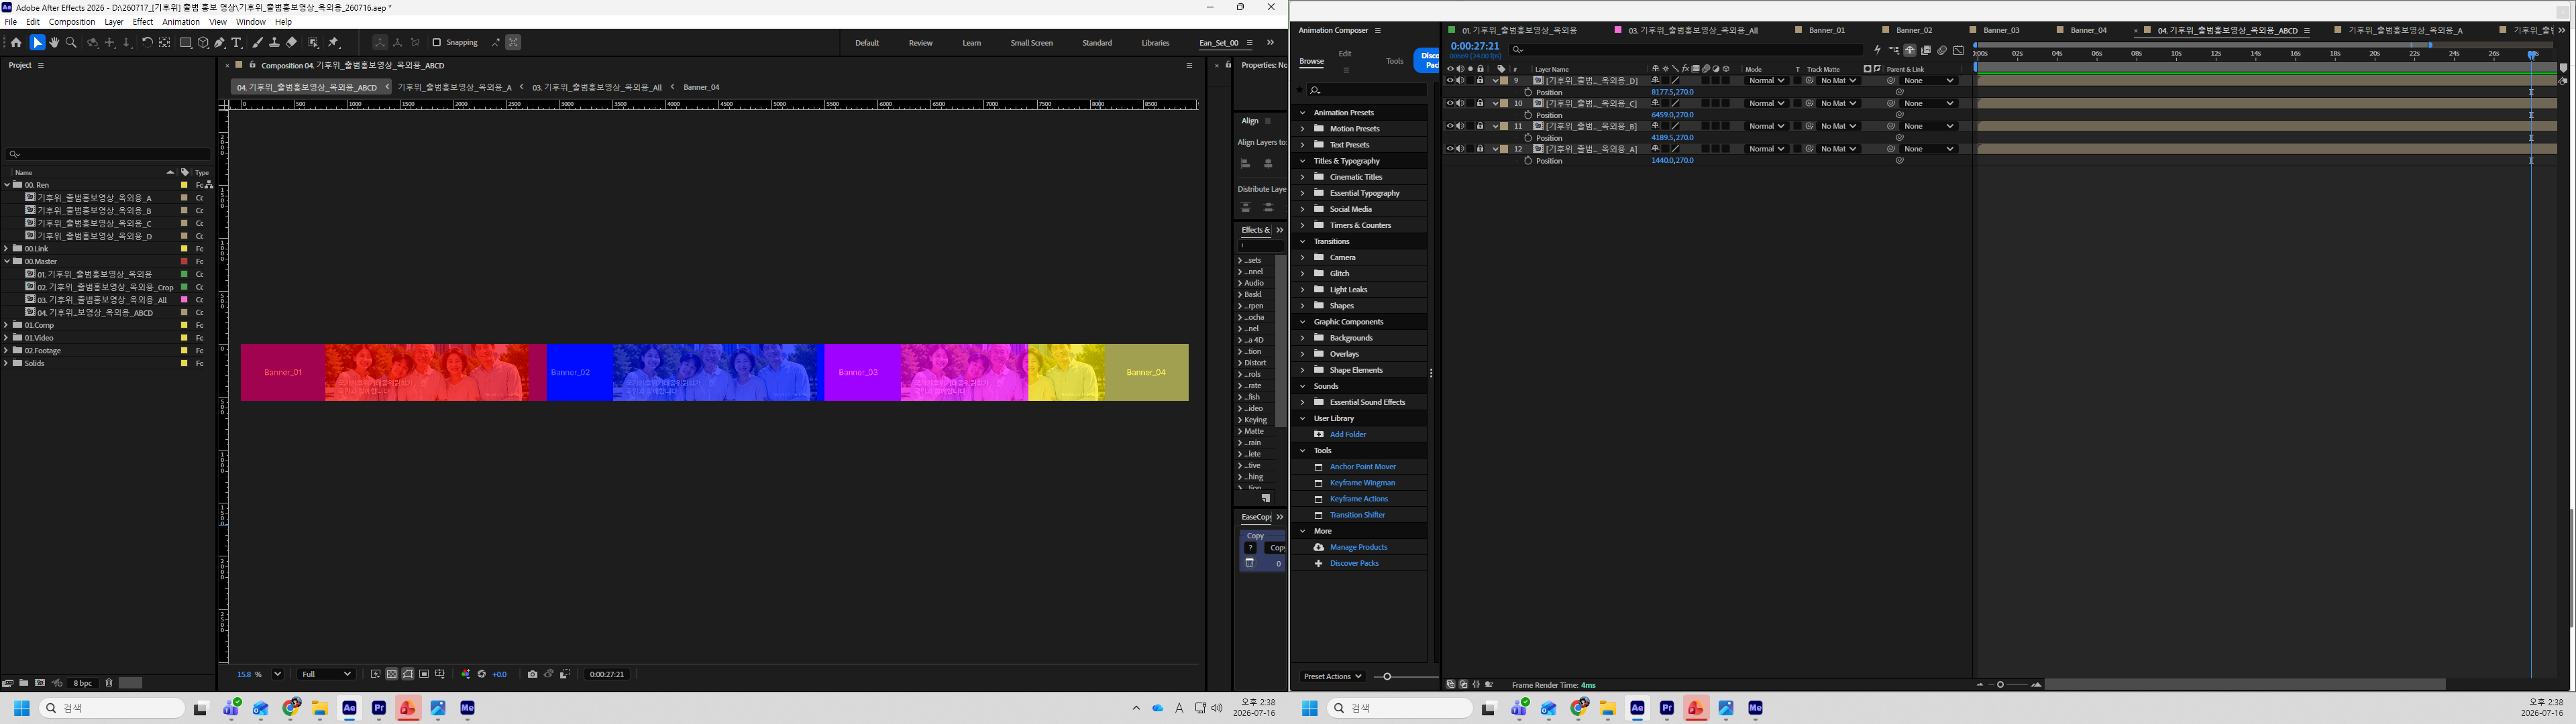Image resolution: width=2576 pixels, height=724 pixels.
Task: Click the Motion Blur enable icon
Action: click(1942, 50)
